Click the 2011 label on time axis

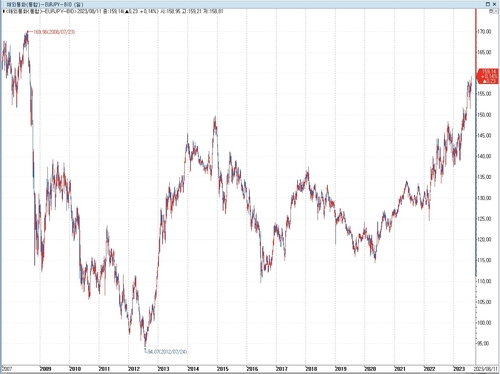pyautogui.click(x=104, y=369)
